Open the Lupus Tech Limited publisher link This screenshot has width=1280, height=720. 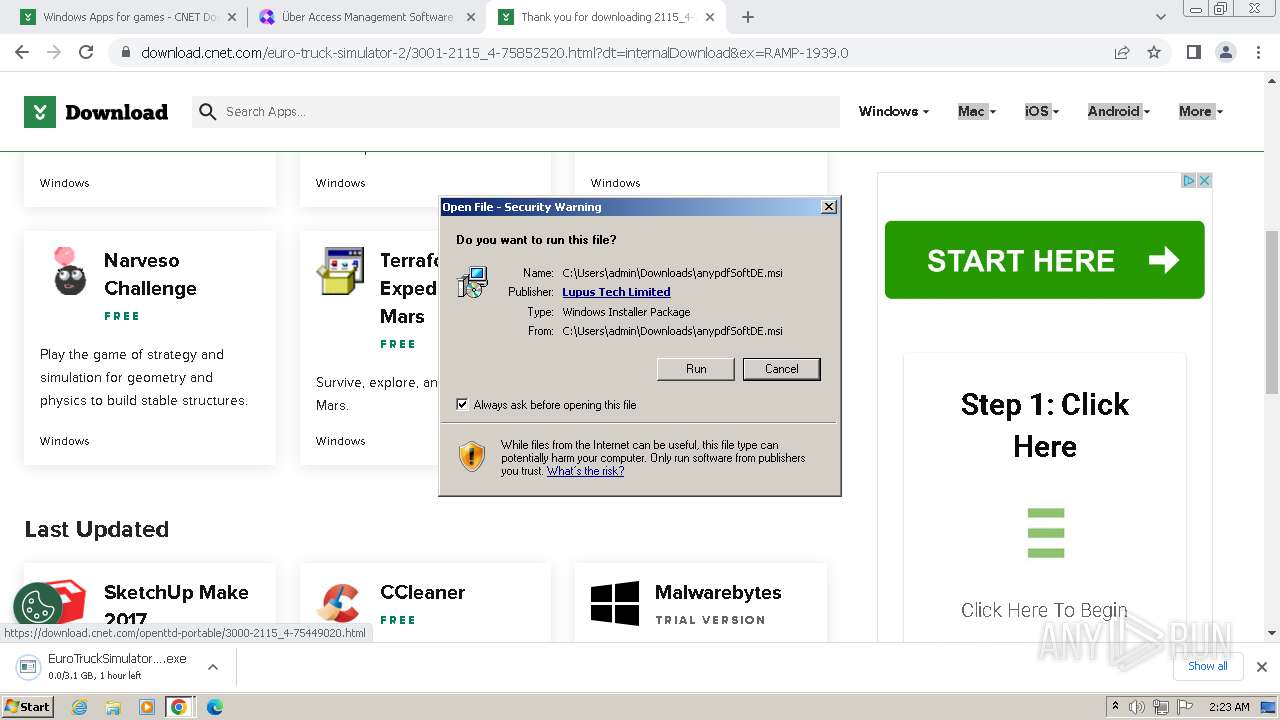pyautogui.click(x=616, y=292)
